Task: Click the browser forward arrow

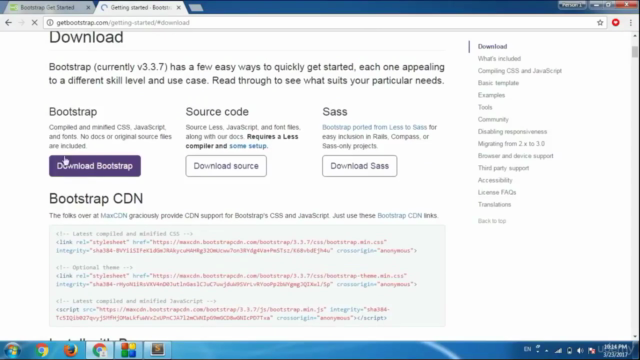Action: point(21,22)
